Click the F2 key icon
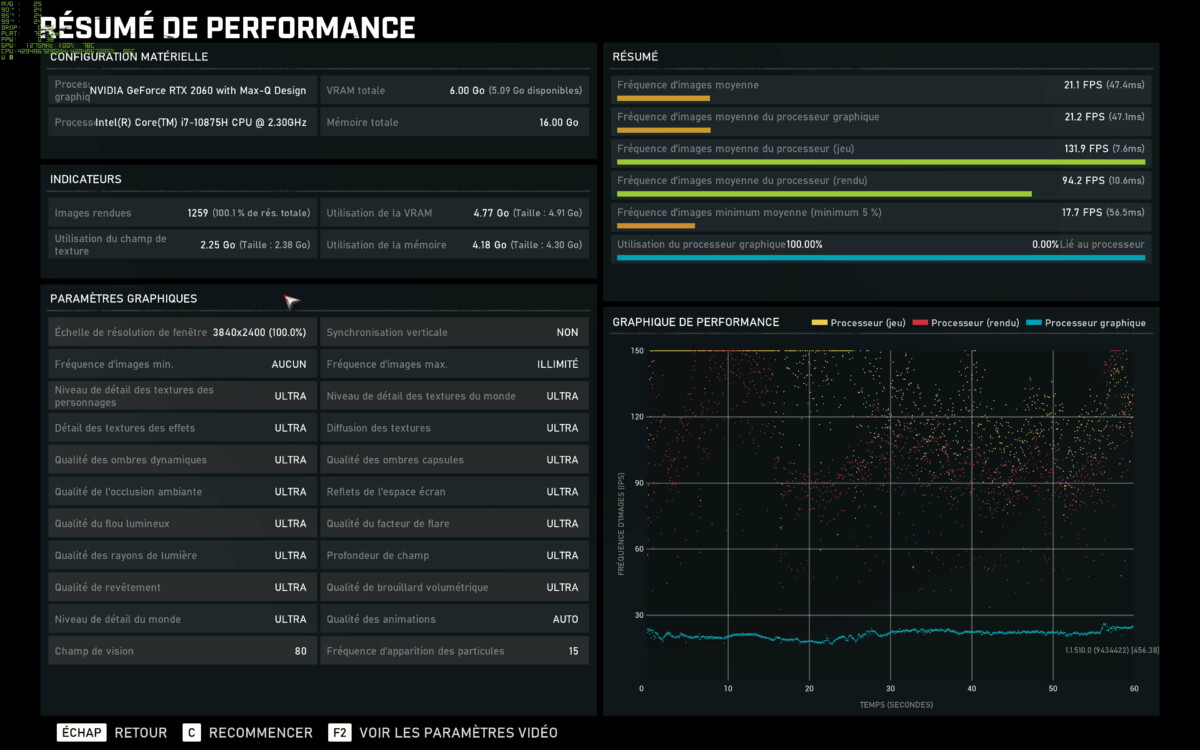This screenshot has height=750, width=1200. point(340,732)
